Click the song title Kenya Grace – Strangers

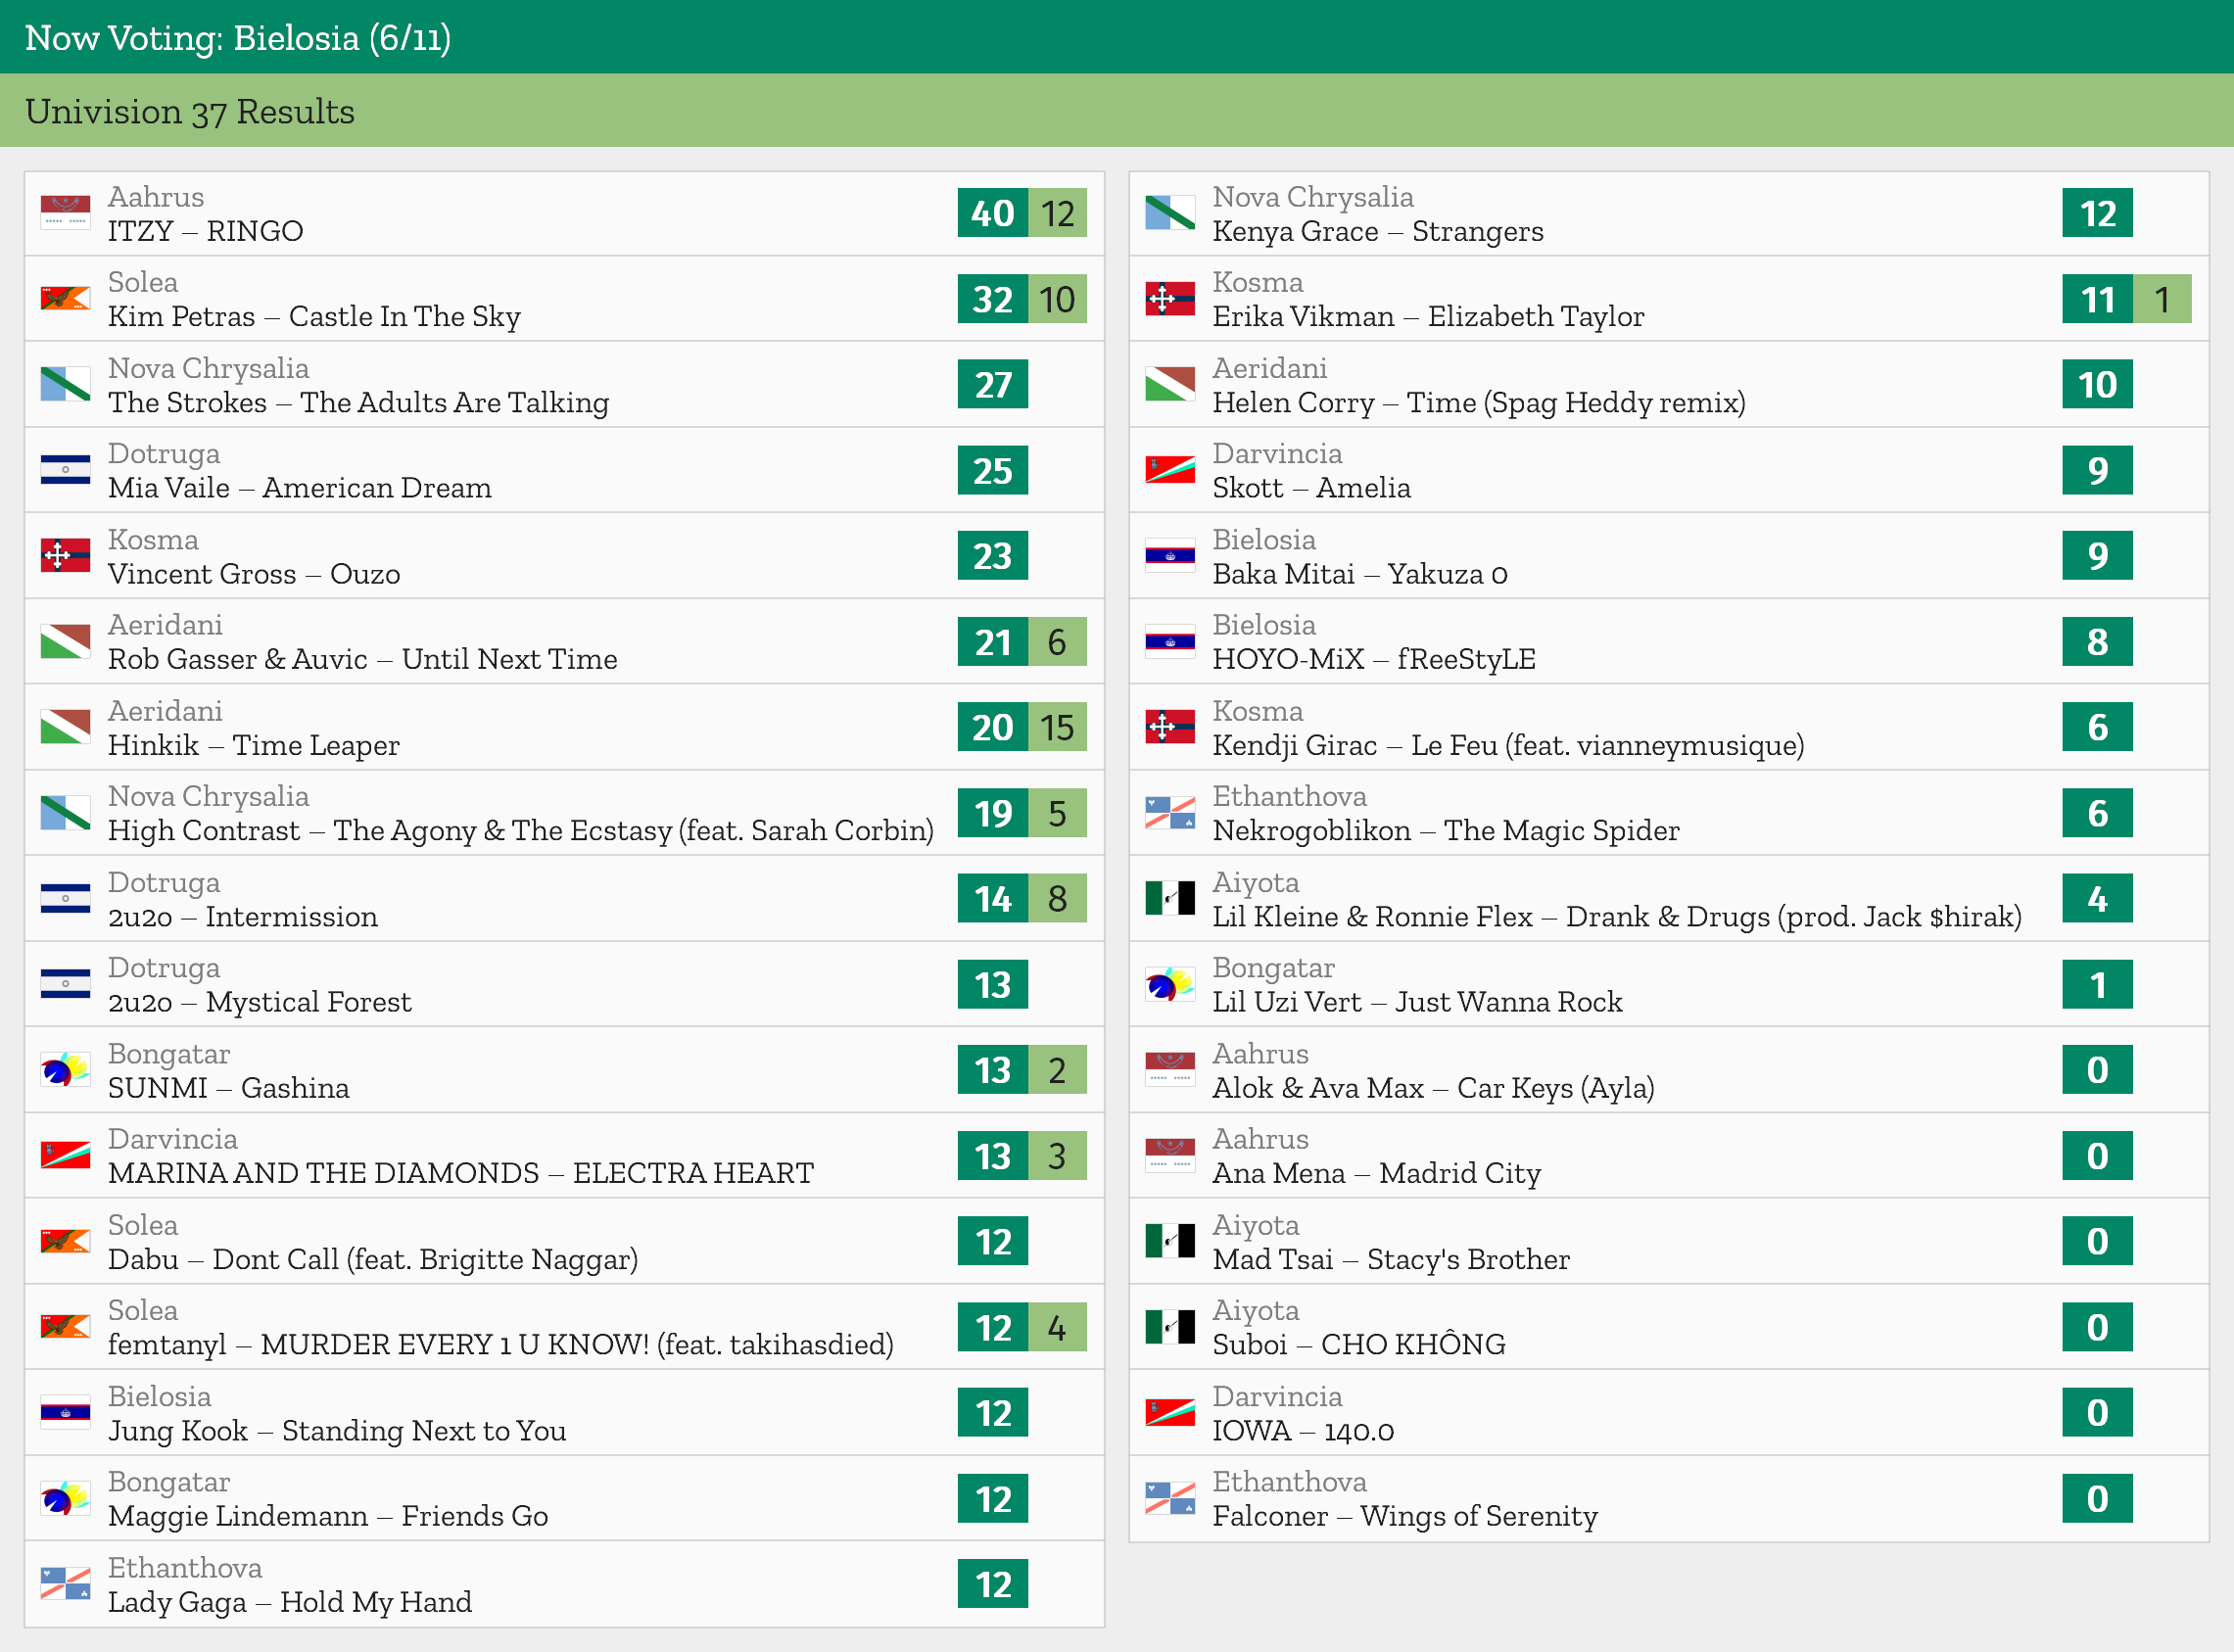tap(1378, 232)
